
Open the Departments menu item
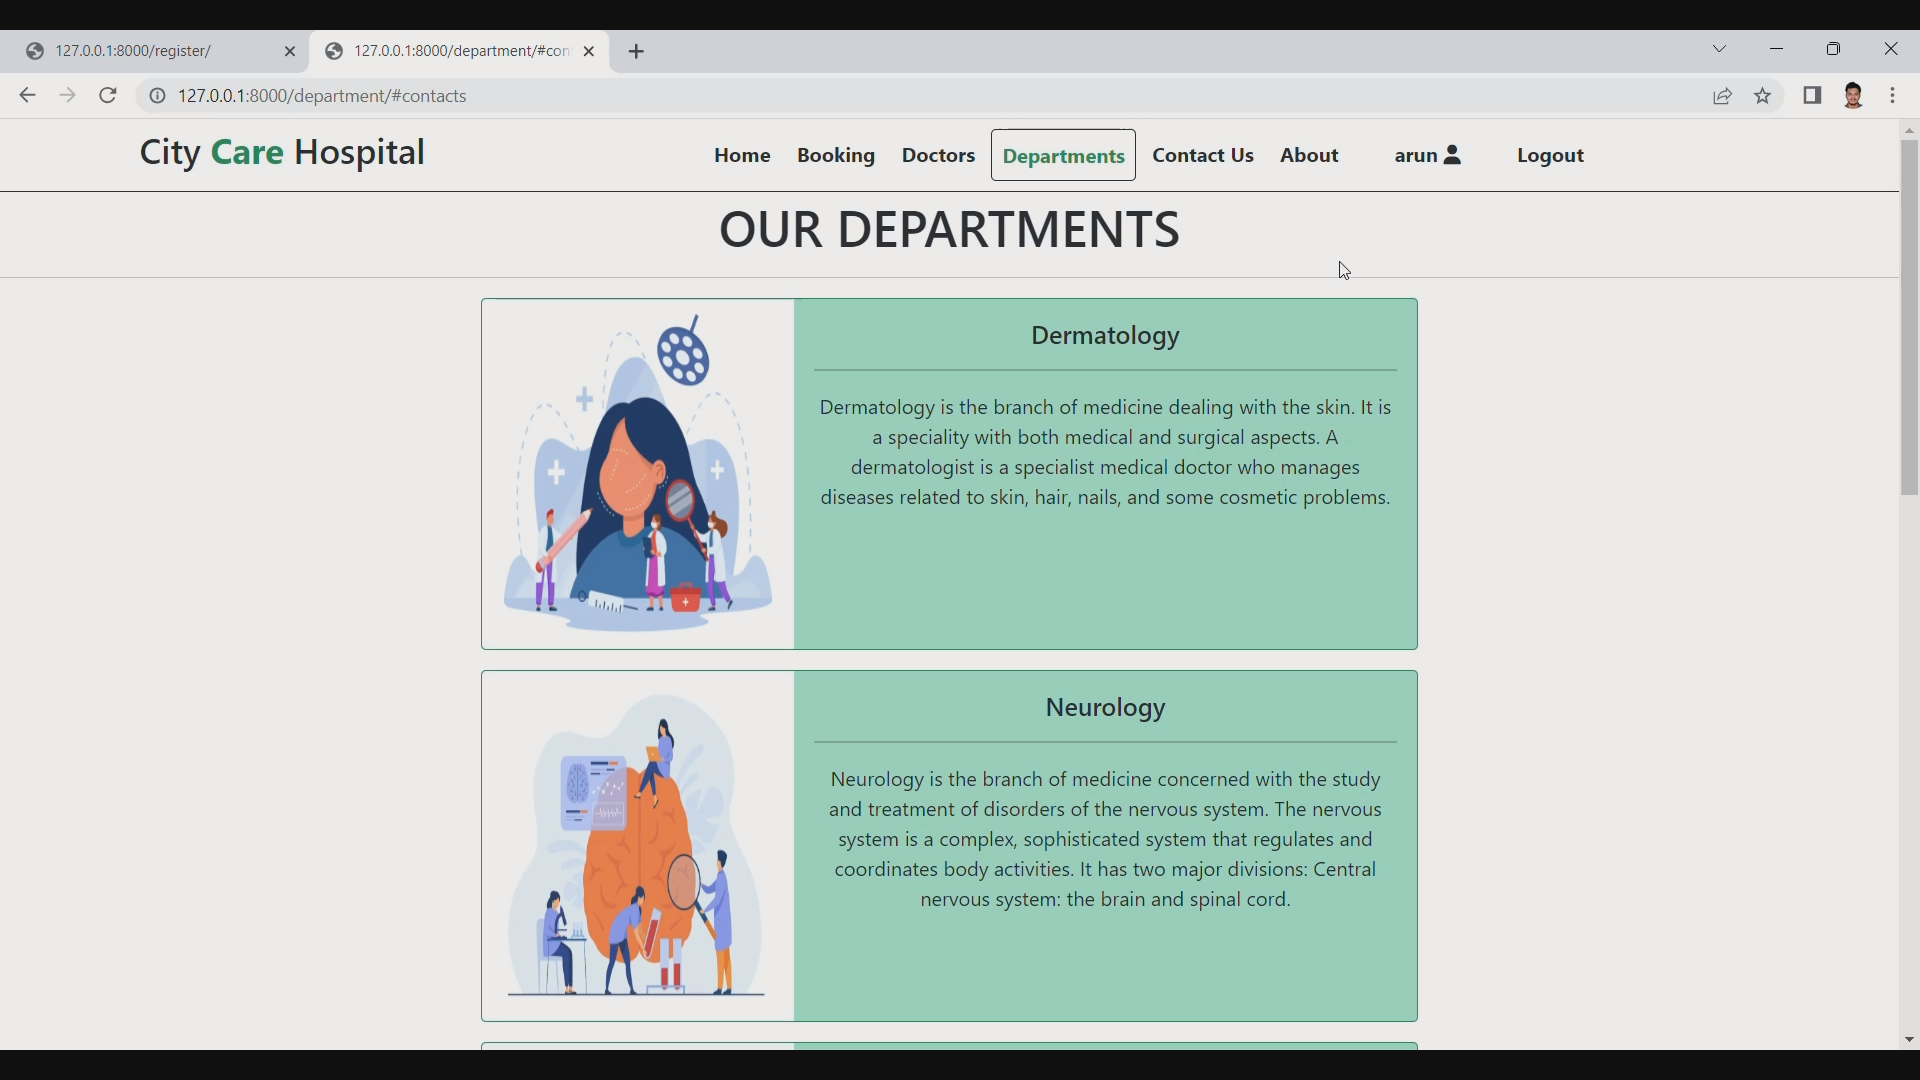(1063, 156)
